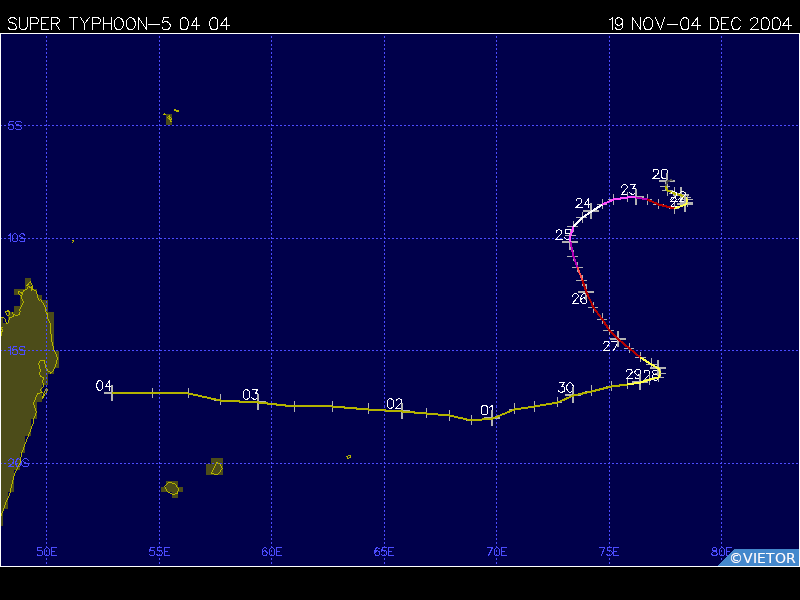This screenshot has width=800, height=600.
Task: Select the 01 date label on track
Action: [487, 410]
